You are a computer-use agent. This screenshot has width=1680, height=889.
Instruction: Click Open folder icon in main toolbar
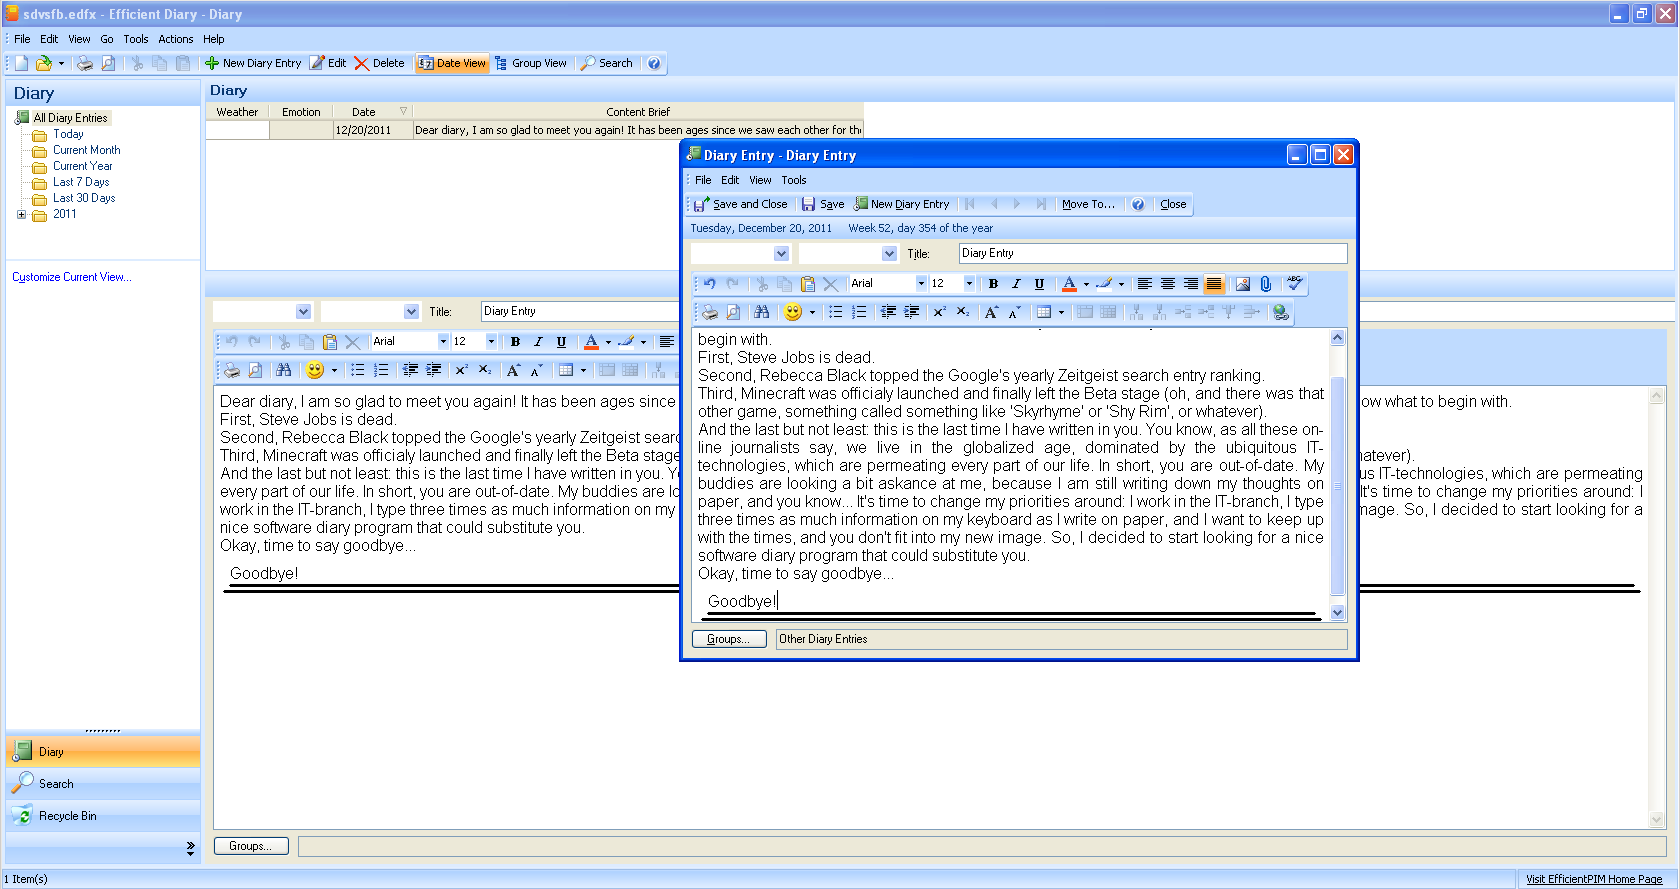point(44,63)
